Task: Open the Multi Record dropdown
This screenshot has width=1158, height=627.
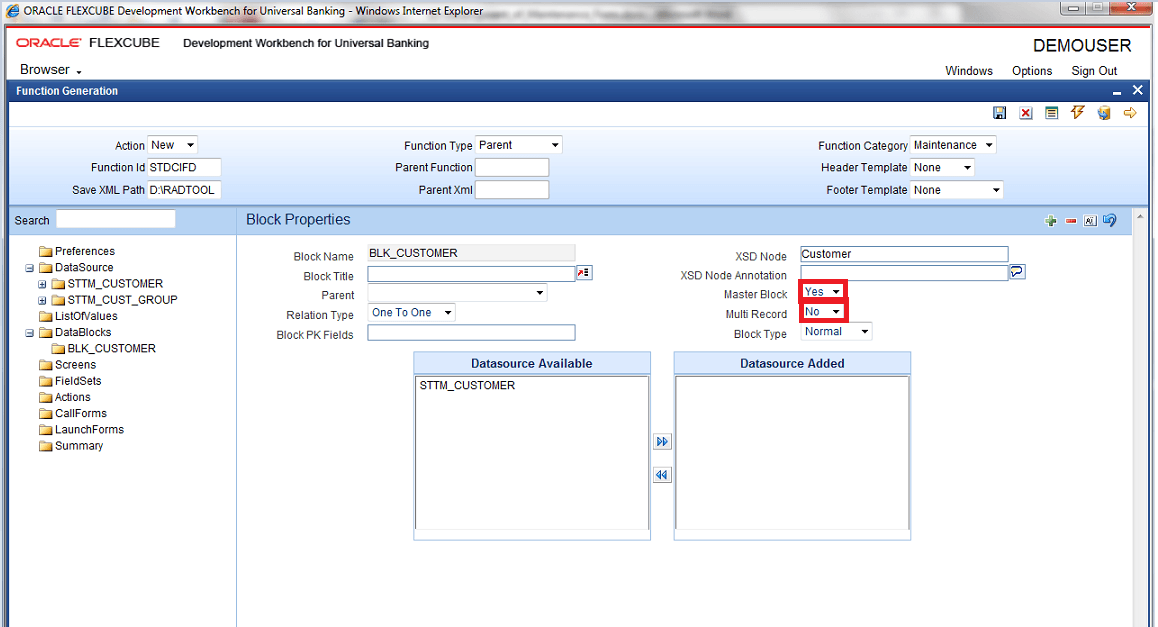Action: pyautogui.click(x=823, y=312)
